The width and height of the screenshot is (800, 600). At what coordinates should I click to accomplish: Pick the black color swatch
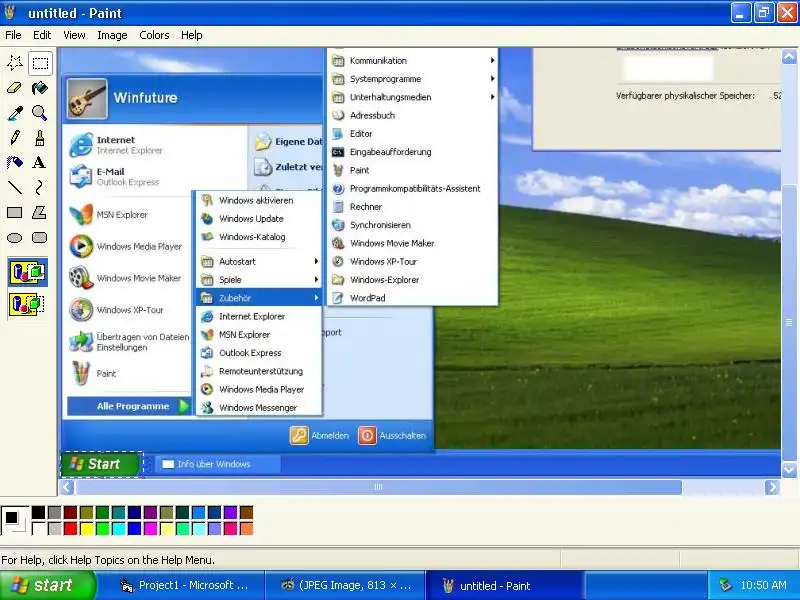click(x=39, y=513)
